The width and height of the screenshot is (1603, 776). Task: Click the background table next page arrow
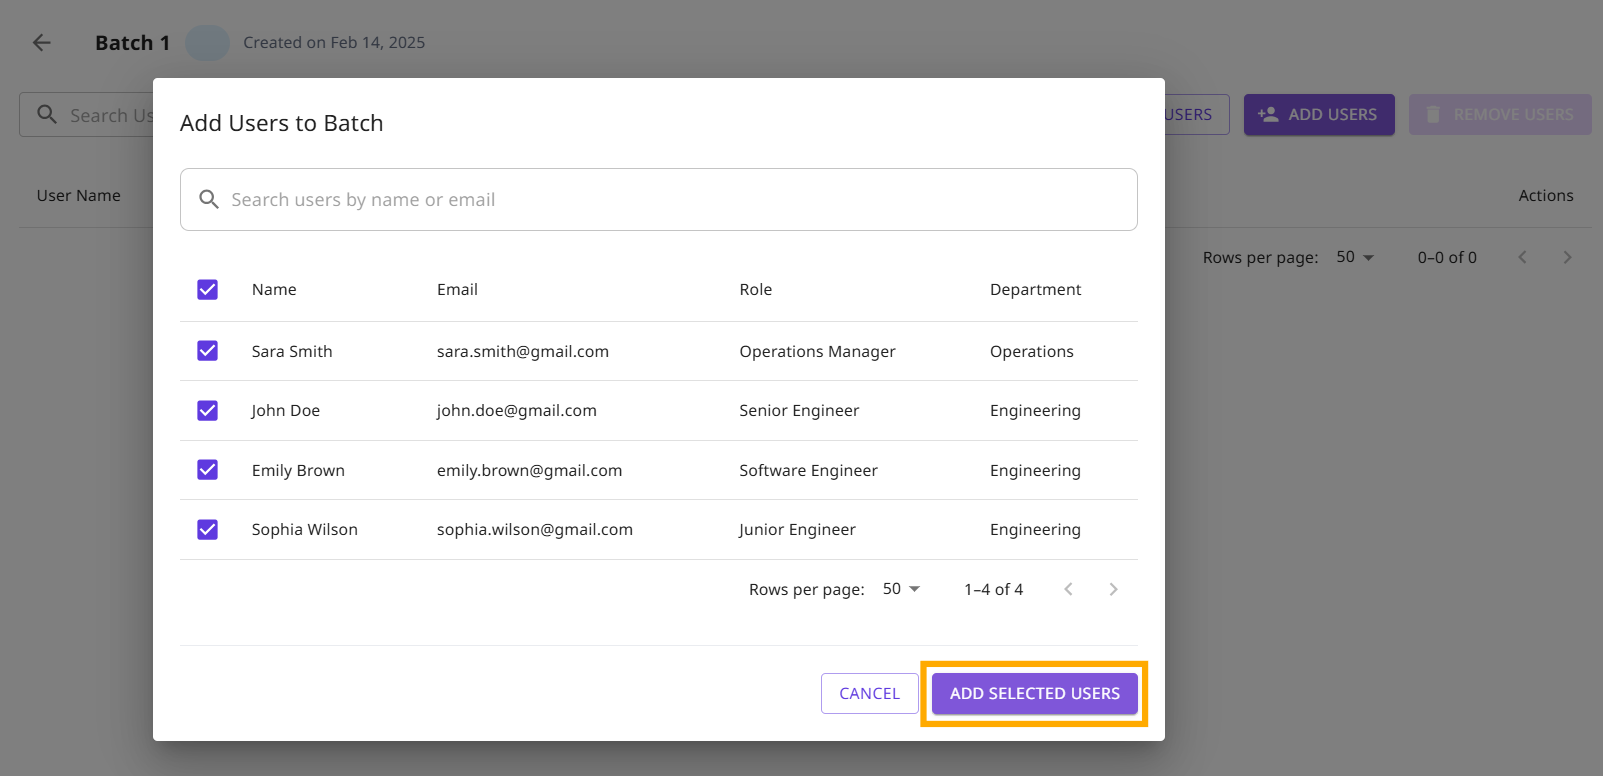[x=1567, y=257]
